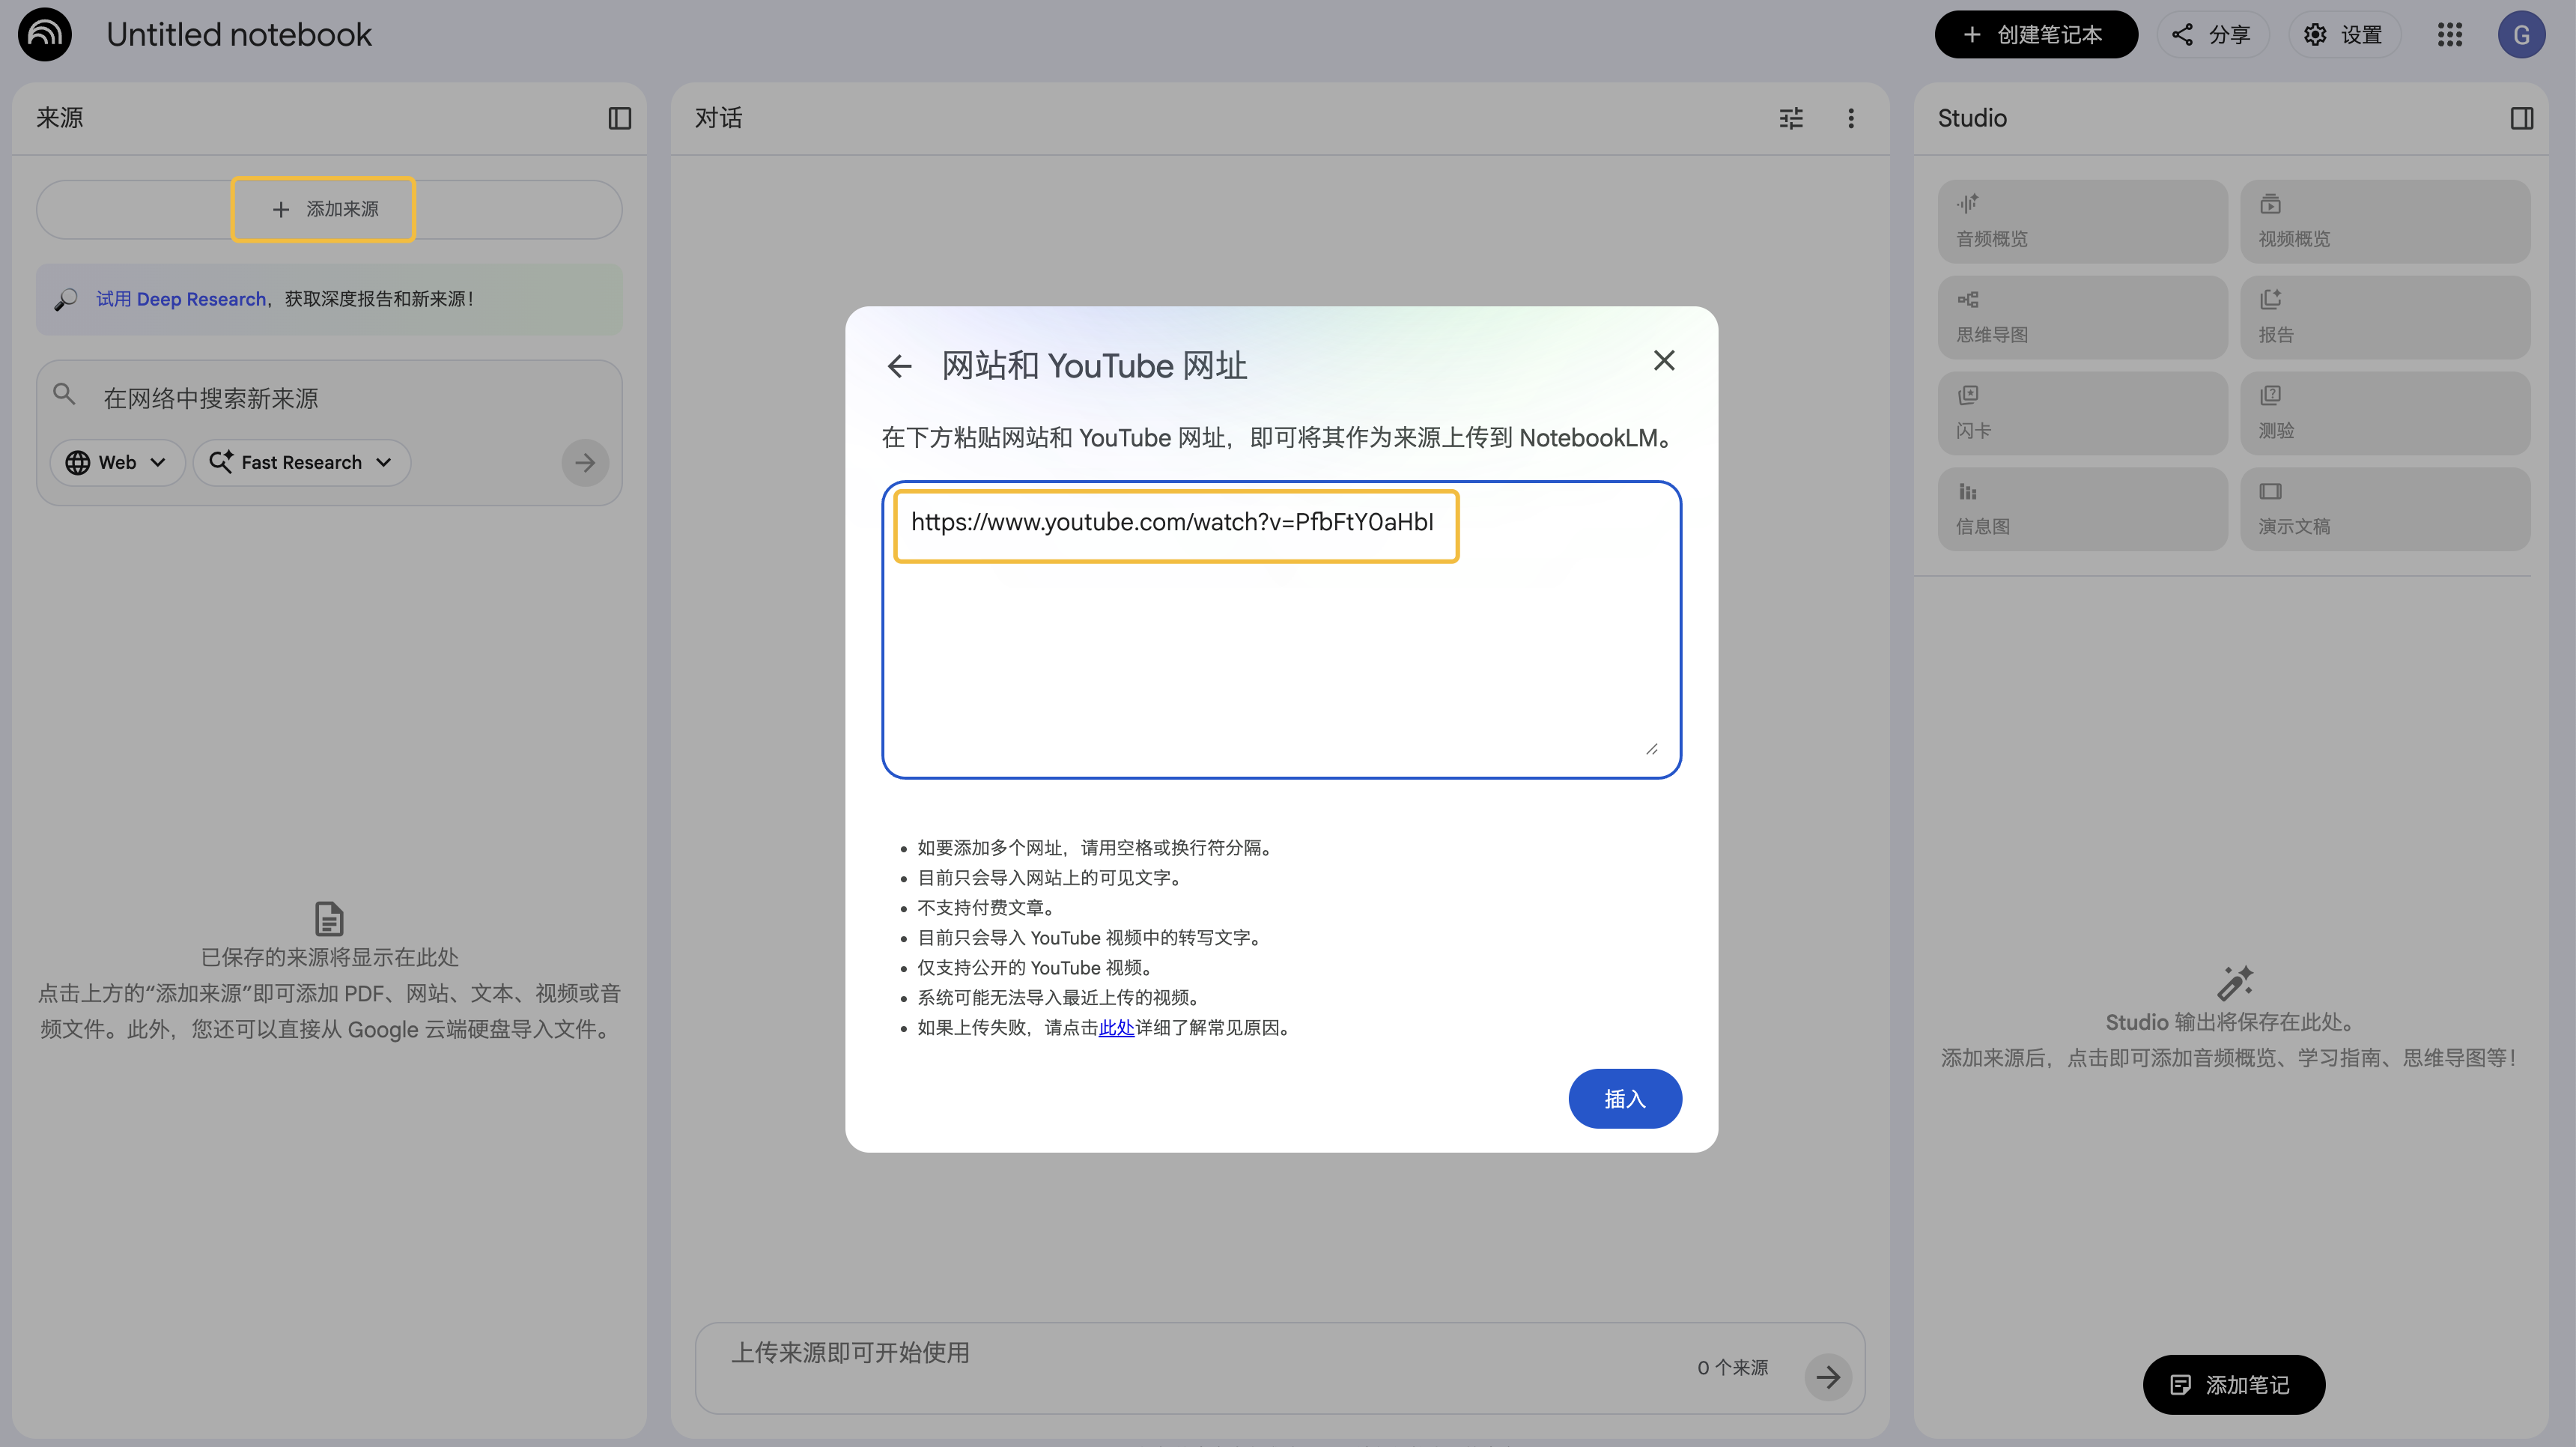Expand the Fast Research dropdown

[x=301, y=462]
